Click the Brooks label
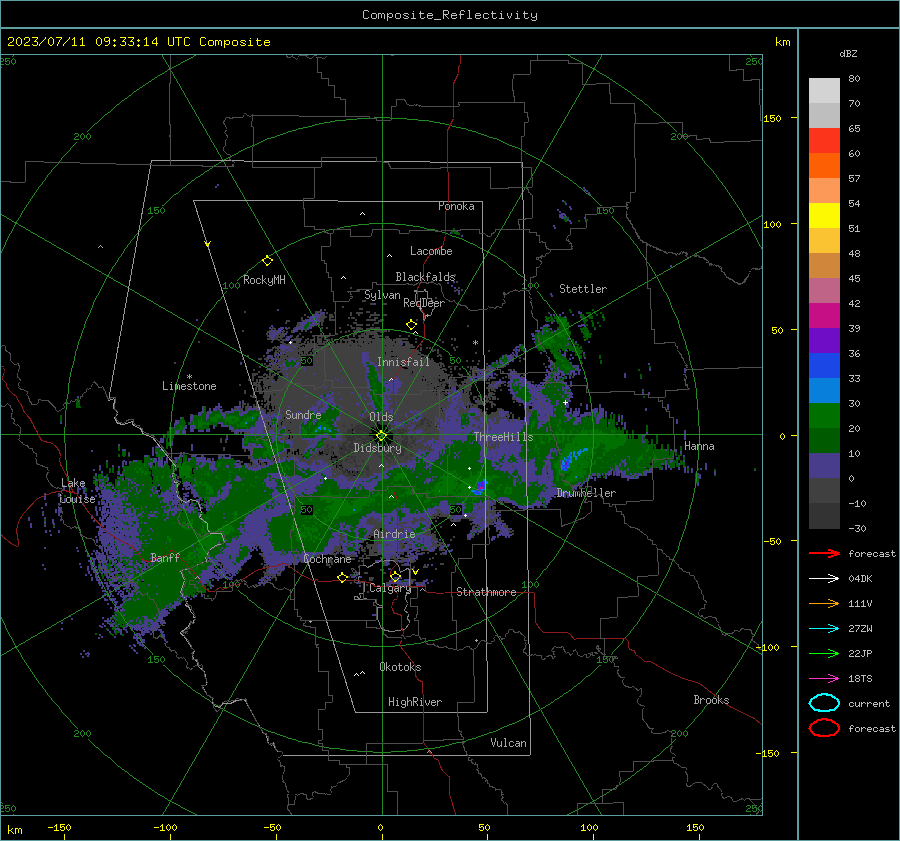 pos(711,700)
